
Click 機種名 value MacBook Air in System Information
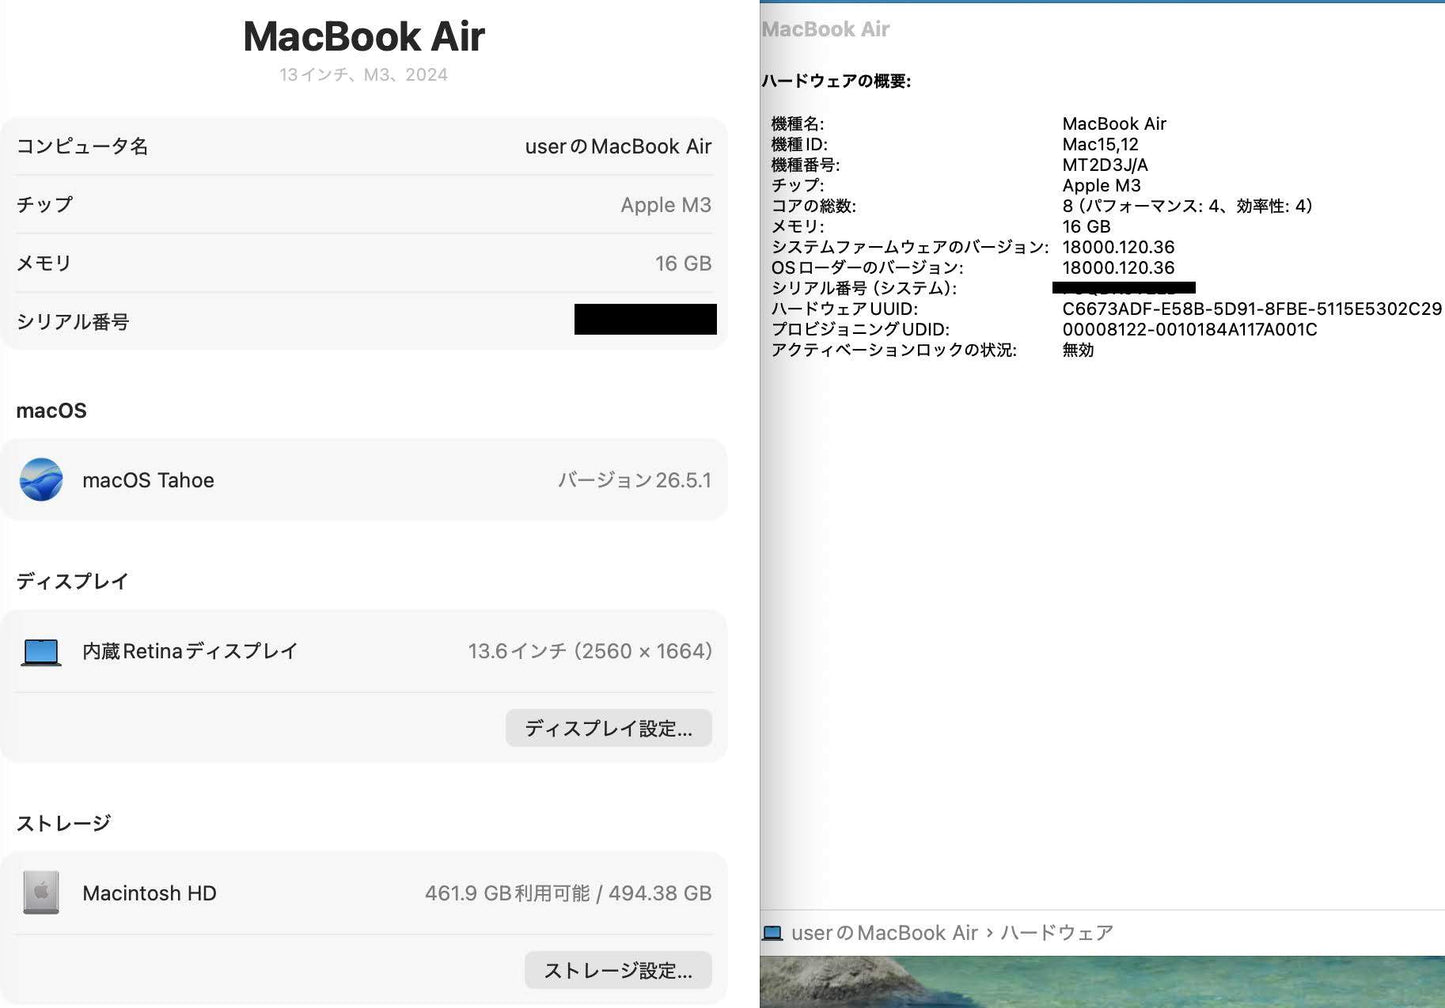click(1114, 124)
